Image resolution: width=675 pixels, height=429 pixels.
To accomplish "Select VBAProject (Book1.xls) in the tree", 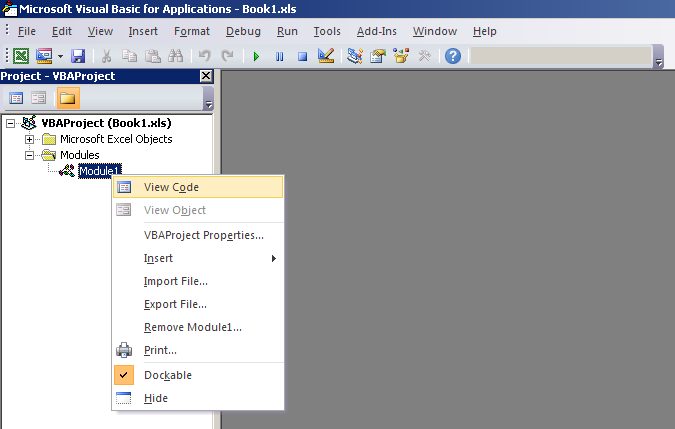I will (106, 123).
